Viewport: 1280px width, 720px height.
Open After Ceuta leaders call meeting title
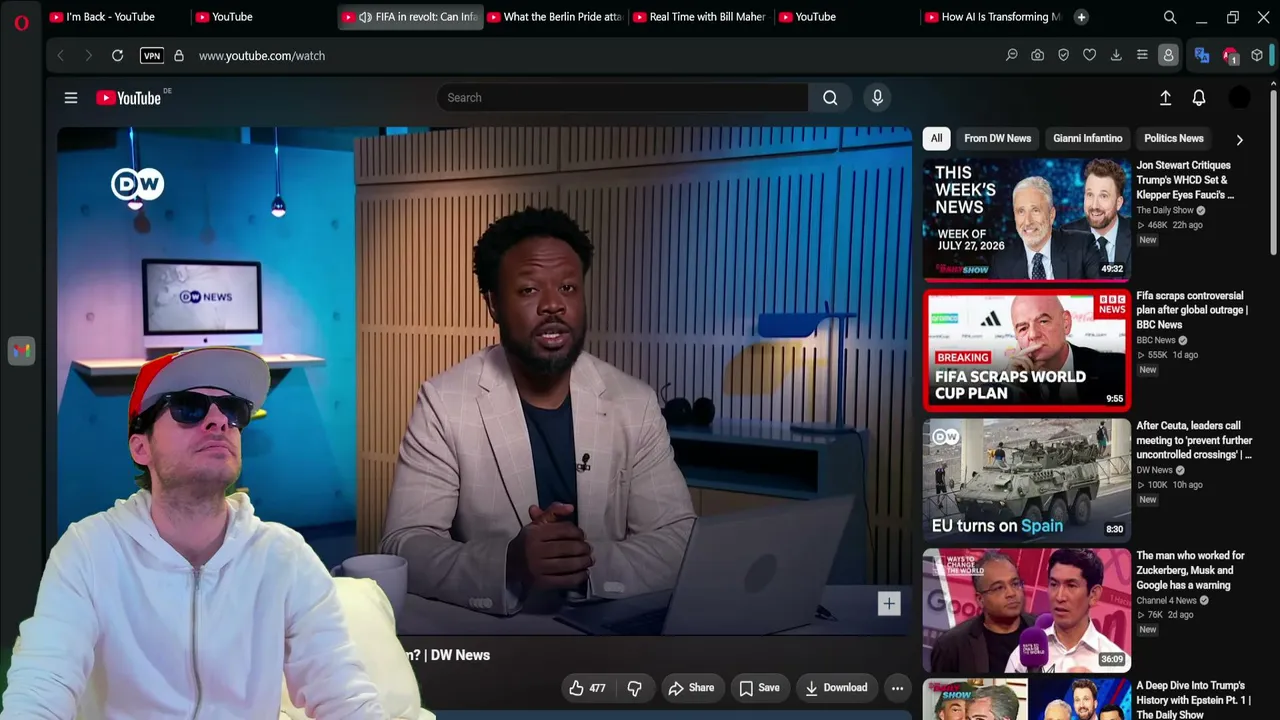point(1194,440)
